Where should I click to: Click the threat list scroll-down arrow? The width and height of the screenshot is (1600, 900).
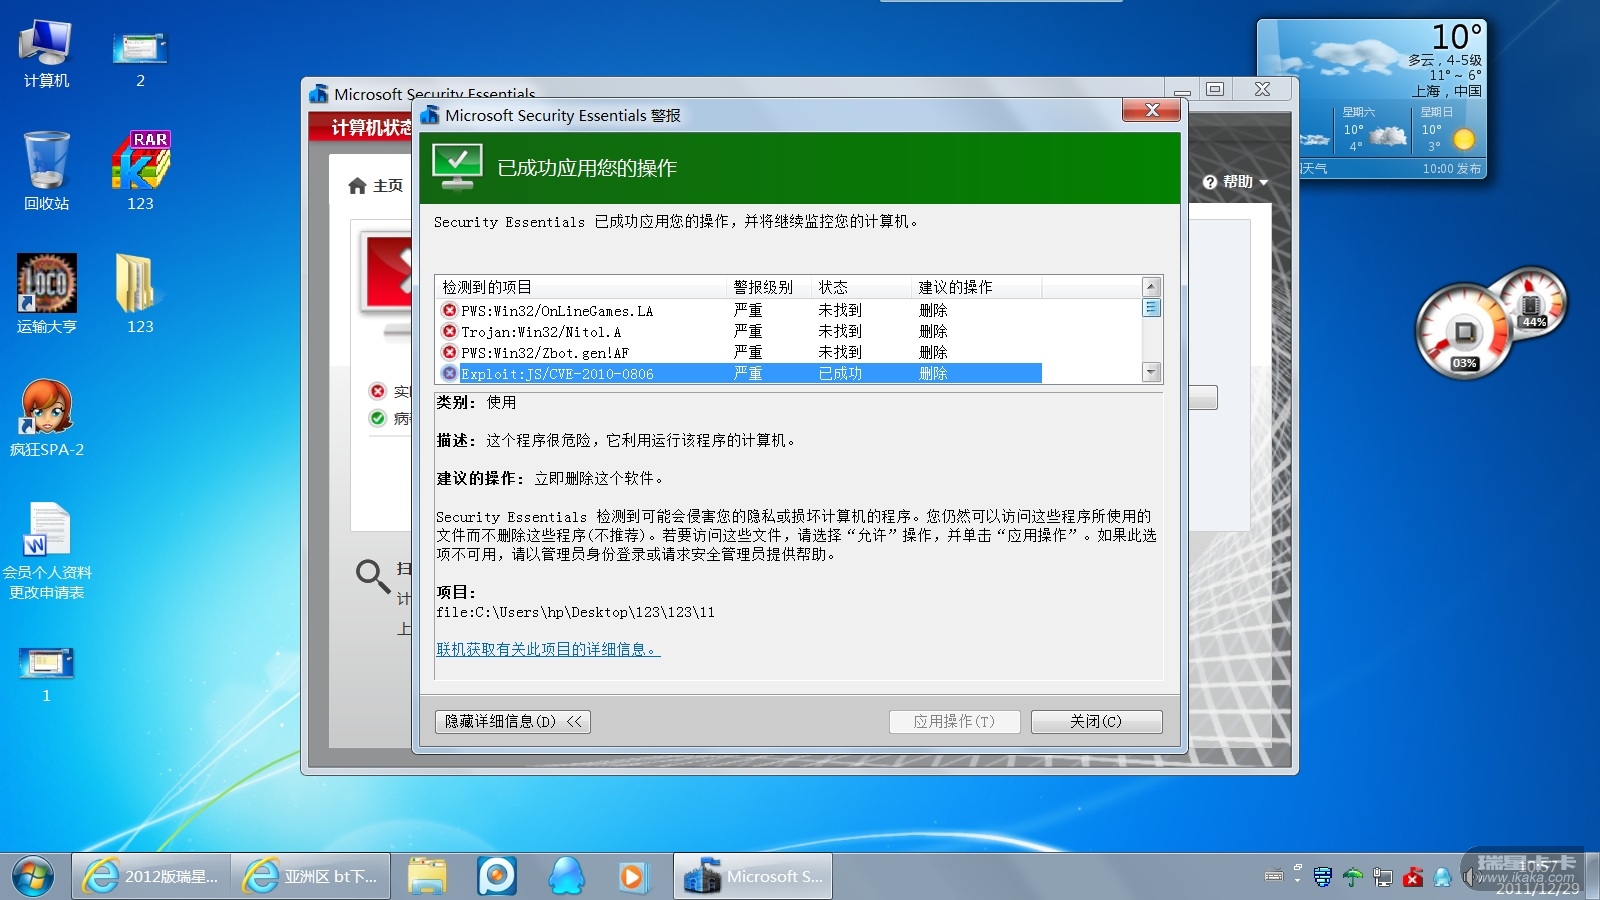(1151, 373)
